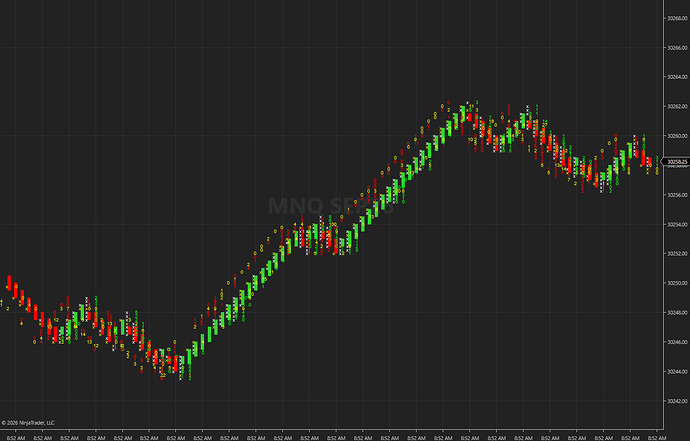Click the 30266.00 price scale label
Viewport: 690px width, 441px height.
[677, 48]
